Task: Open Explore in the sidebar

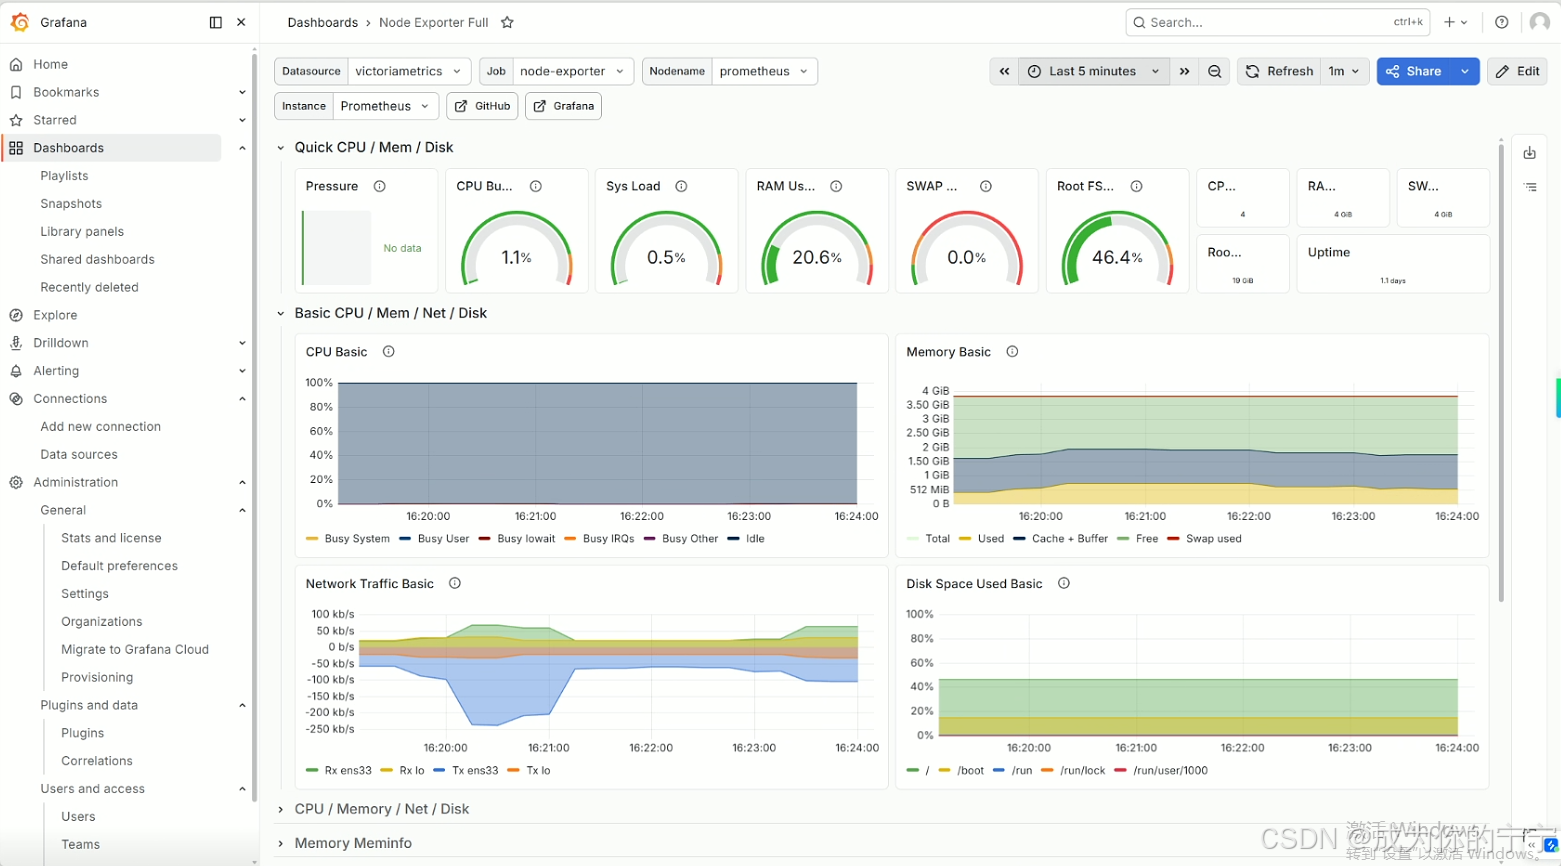Action: (55, 315)
